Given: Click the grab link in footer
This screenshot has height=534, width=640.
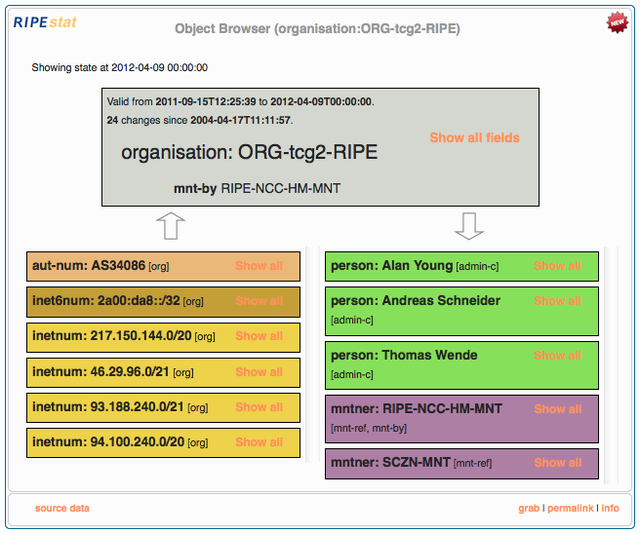Looking at the screenshot, I should tap(529, 508).
